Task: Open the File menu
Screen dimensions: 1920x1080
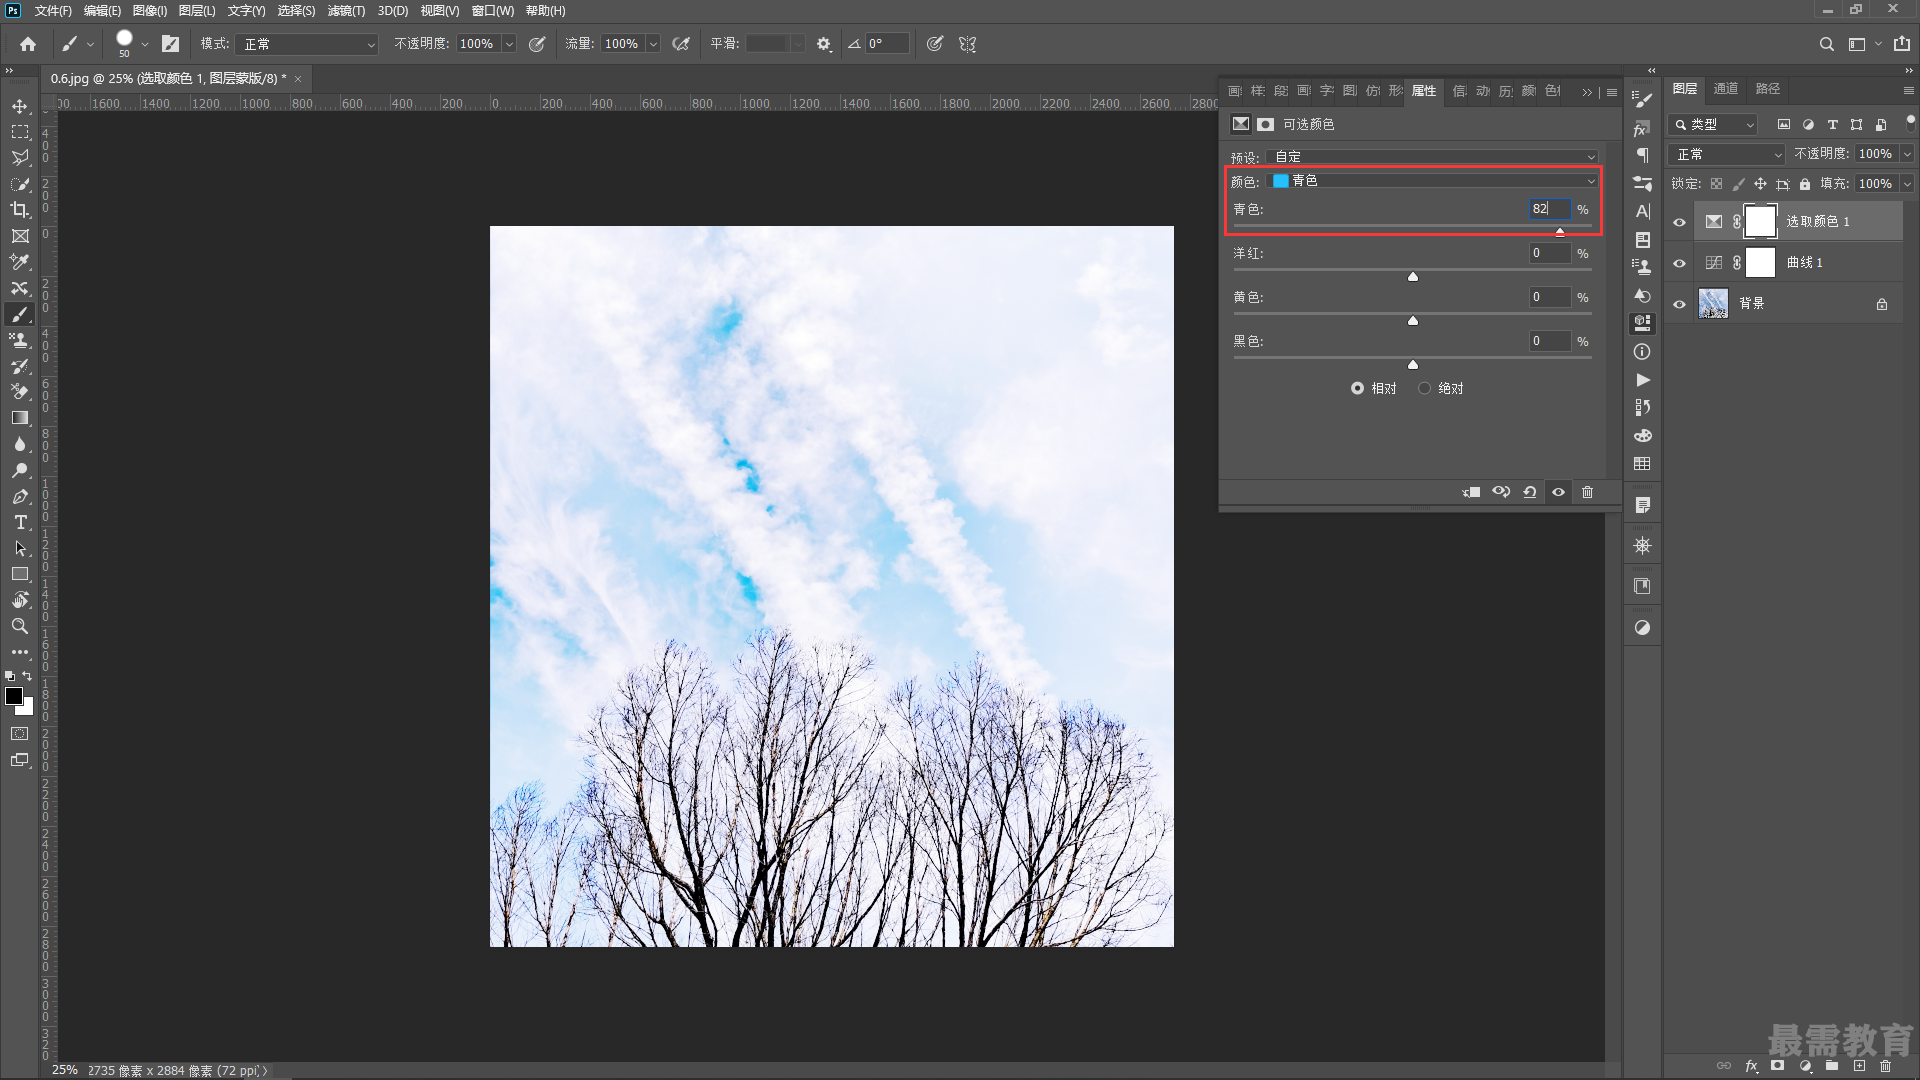Action: [53, 11]
